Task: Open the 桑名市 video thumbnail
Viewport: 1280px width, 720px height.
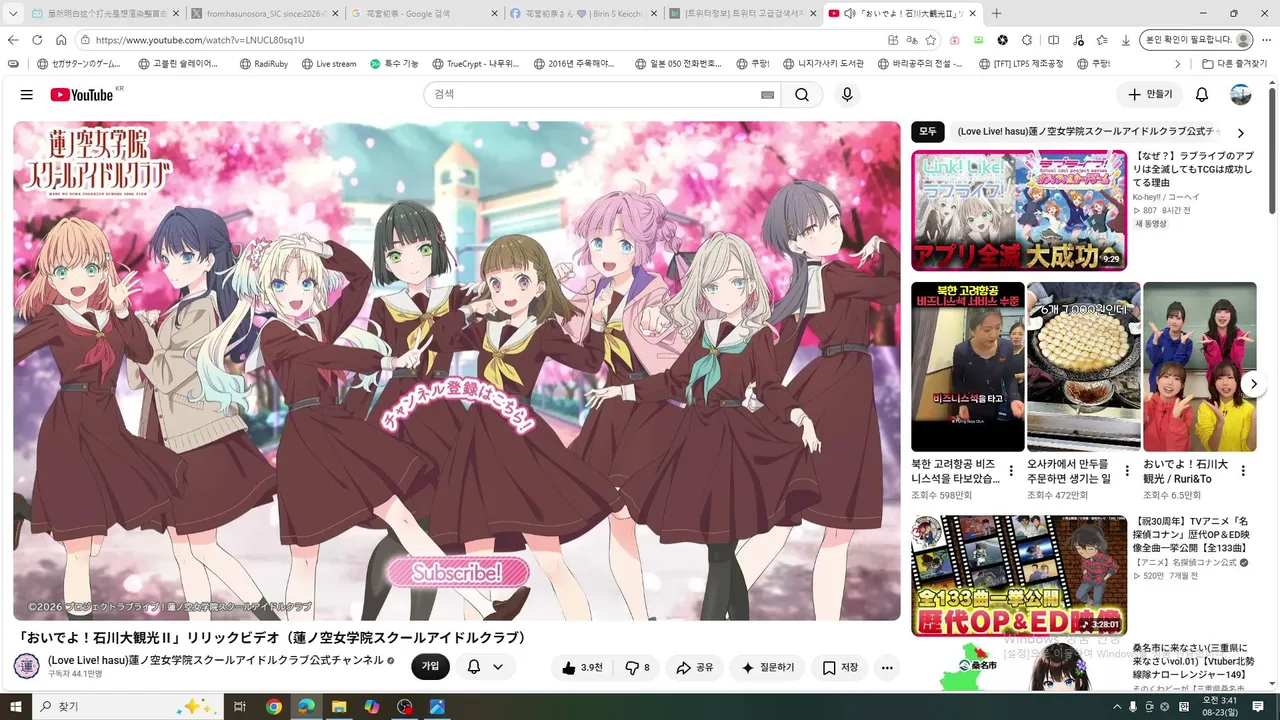Action: tap(1019, 667)
